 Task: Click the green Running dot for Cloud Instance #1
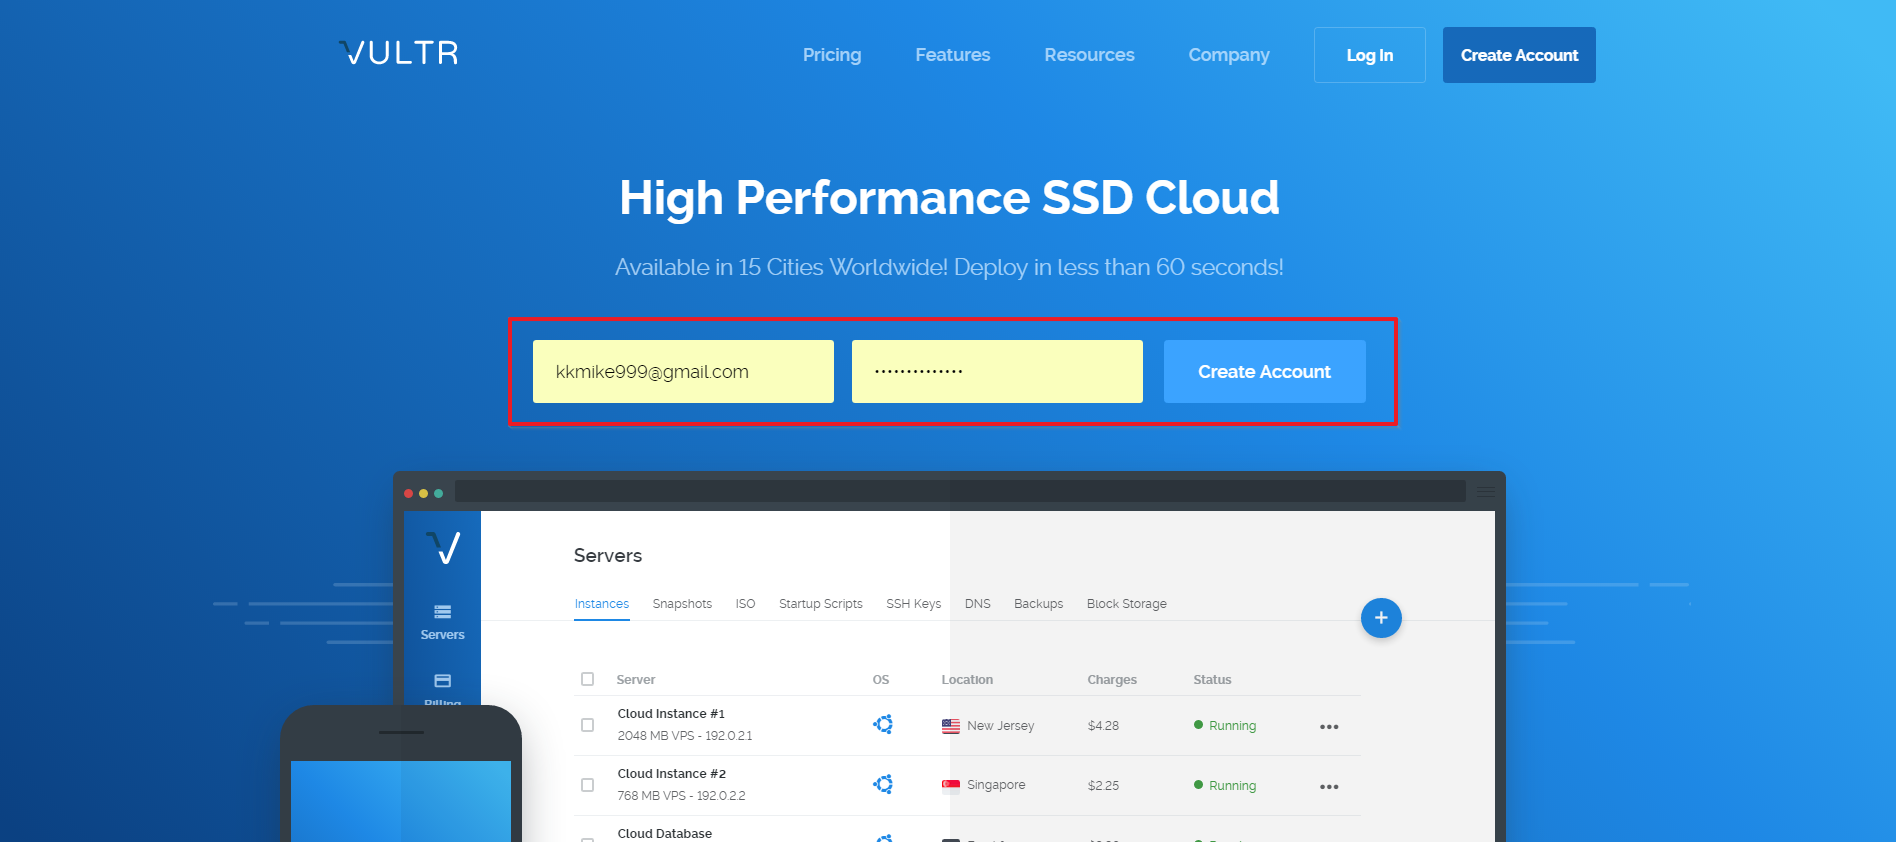(1198, 725)
